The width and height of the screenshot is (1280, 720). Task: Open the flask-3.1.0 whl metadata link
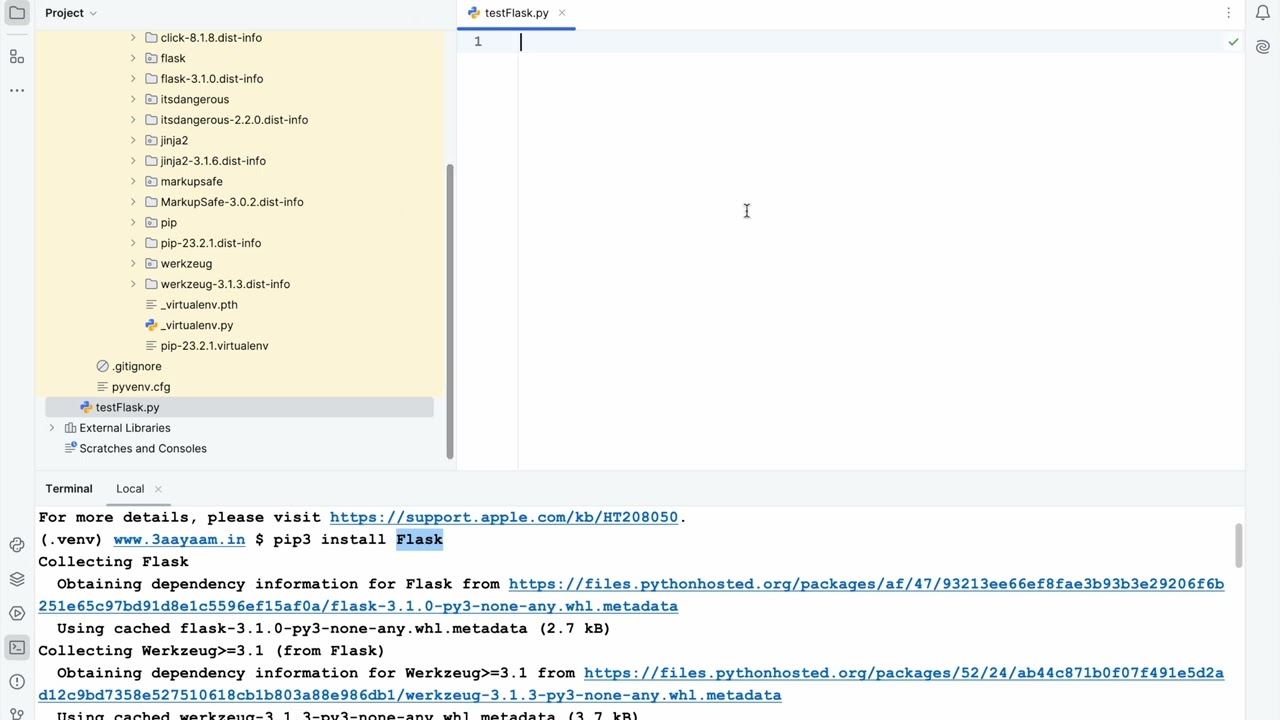point(358,606)
